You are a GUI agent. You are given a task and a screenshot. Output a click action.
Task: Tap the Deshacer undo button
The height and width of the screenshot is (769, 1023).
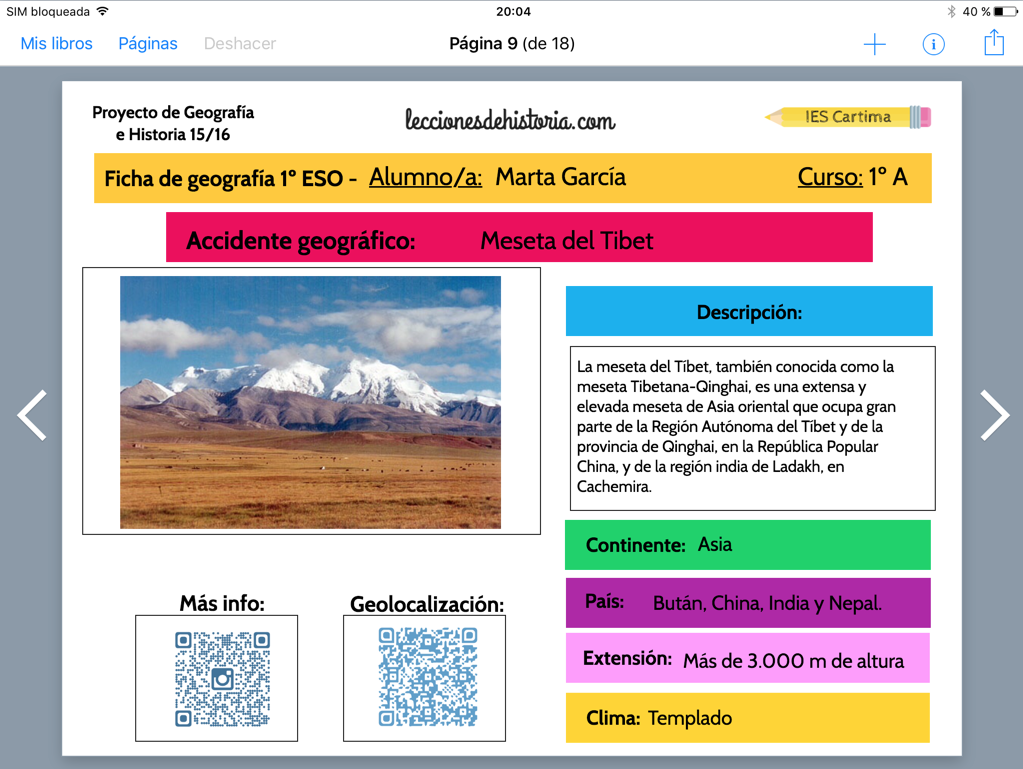(x=240, y=44)
